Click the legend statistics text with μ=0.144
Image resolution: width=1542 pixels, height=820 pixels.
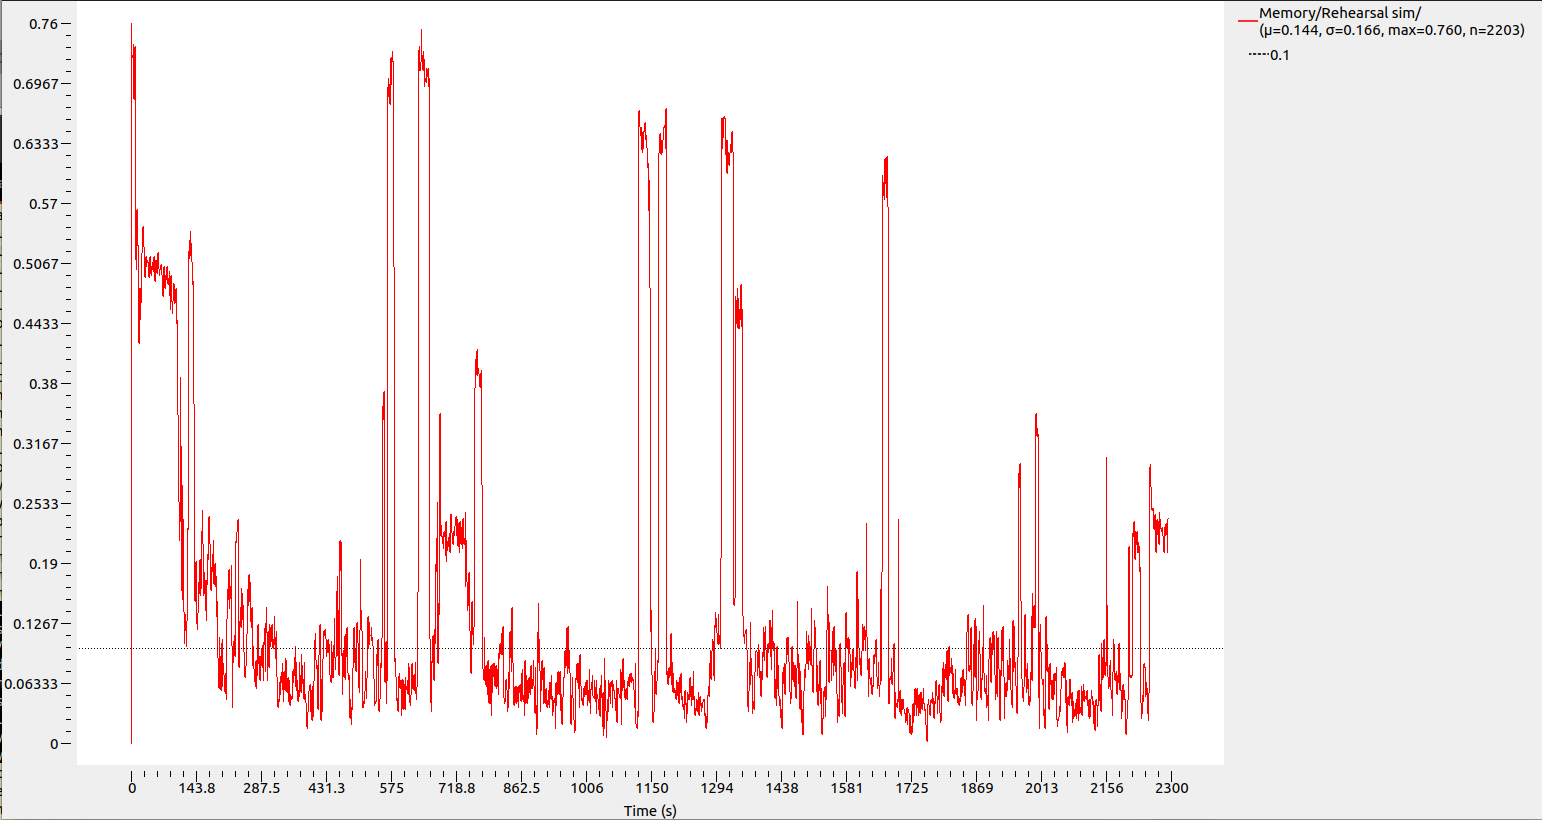tap(1391, 30)
